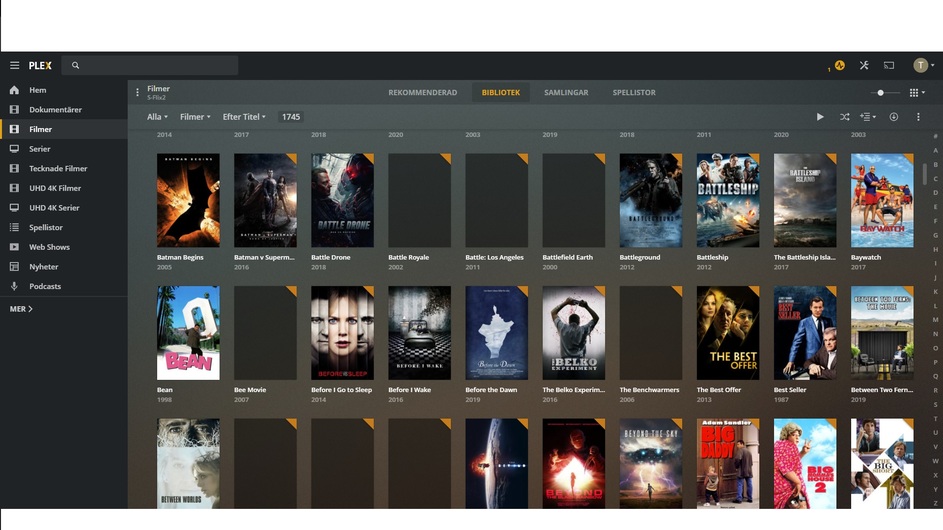This screenshot has width=943, height=530.
Task: Open grid view mode dropdown
Action: click(x=917, y=93)
